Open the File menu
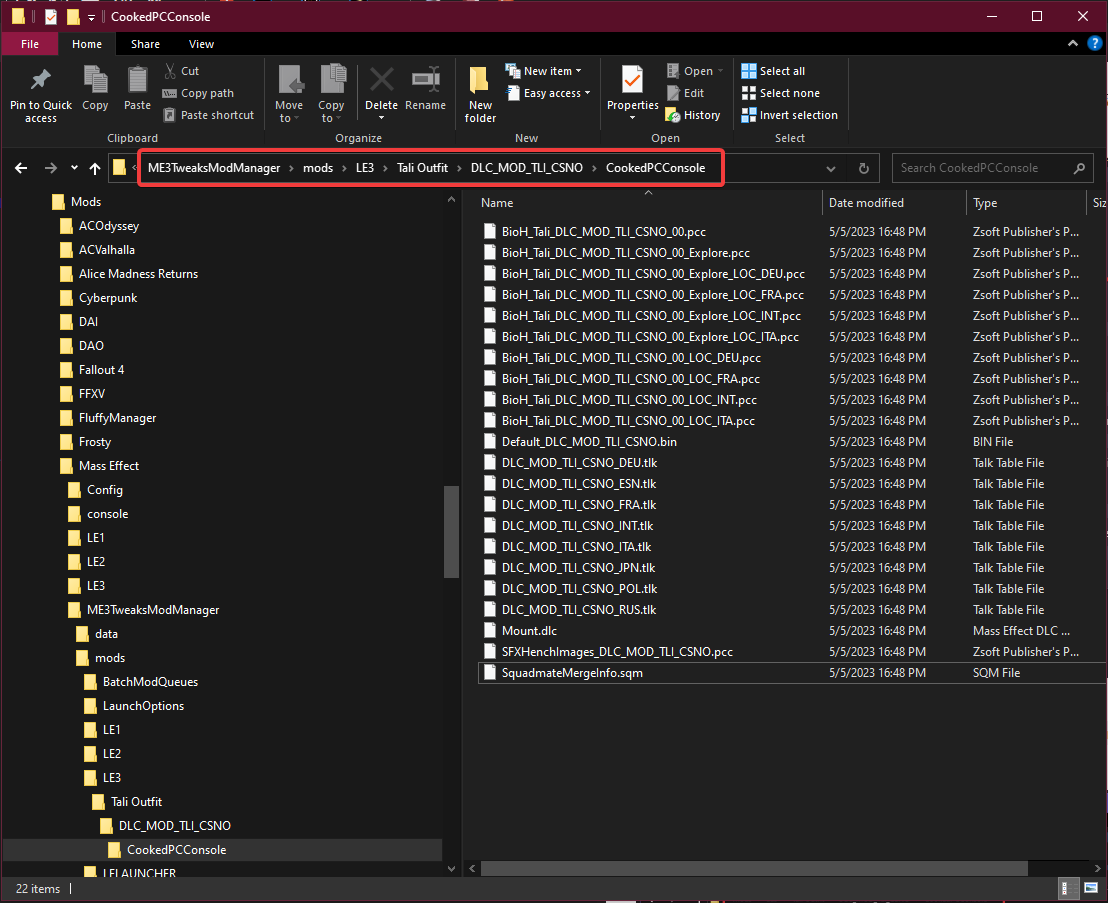1108x903 pixels. pos(30,44)
